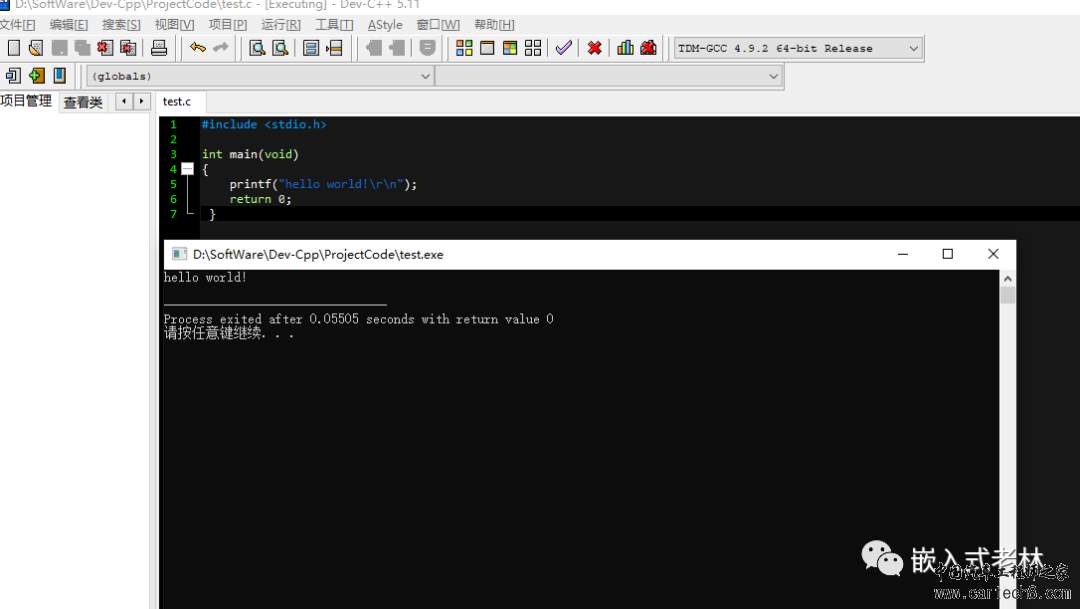This screenshot has width=1080, height=609.
Task: Click the Redo arrow icon
Action: [220, 48]
